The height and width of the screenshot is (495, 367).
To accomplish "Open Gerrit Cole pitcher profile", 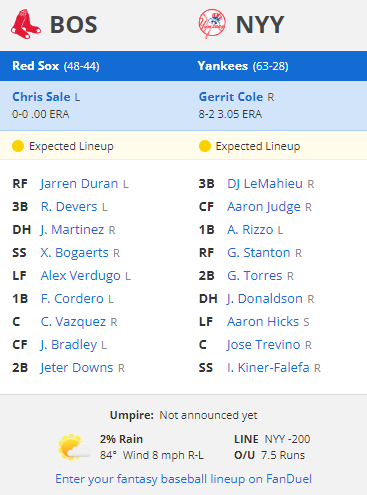I will coord(231,97).
